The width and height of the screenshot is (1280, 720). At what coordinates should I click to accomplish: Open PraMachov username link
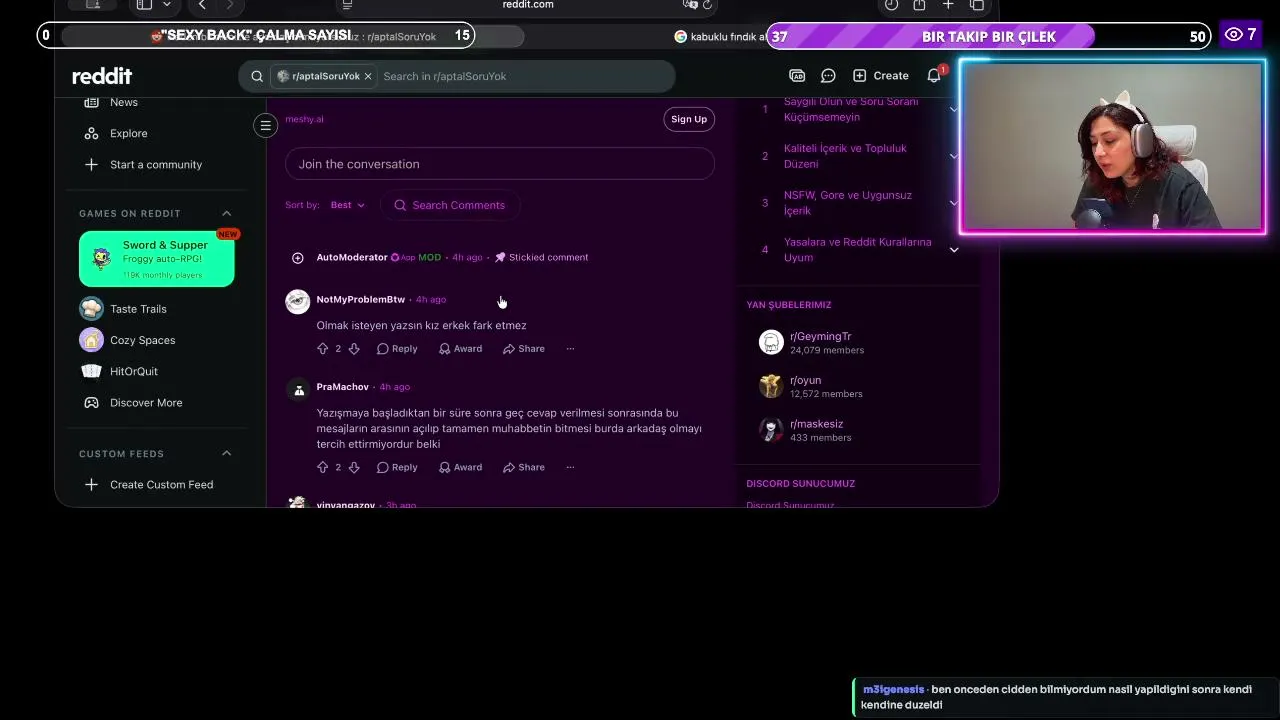(x=343, y=387)
